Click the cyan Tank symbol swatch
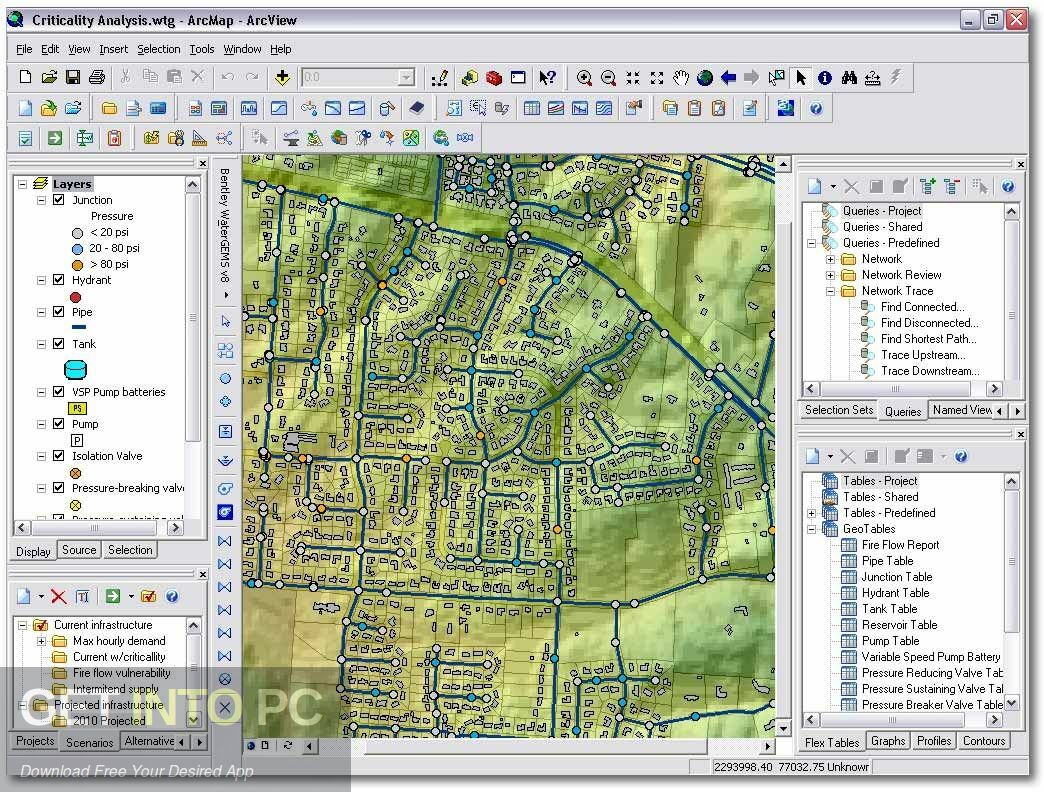1044x792 pixels. 75,369
